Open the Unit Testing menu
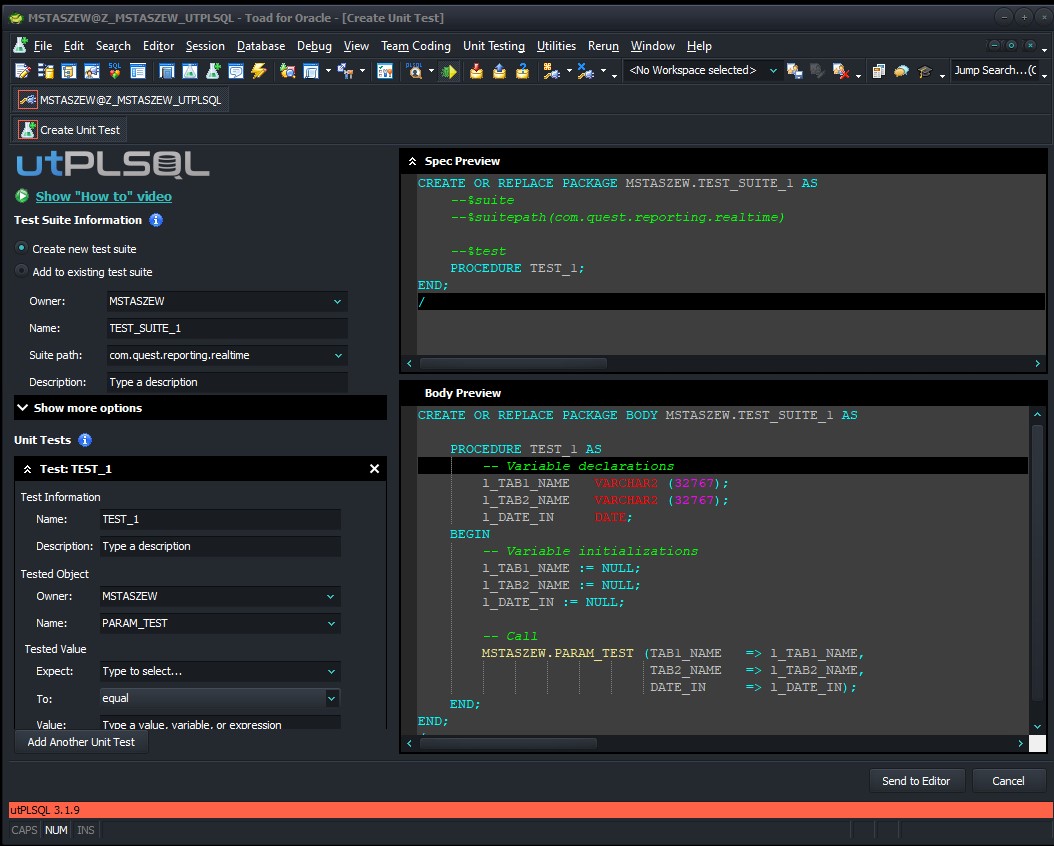The image size is (1054, 846). pyautogui.click(x=492, y=46)
